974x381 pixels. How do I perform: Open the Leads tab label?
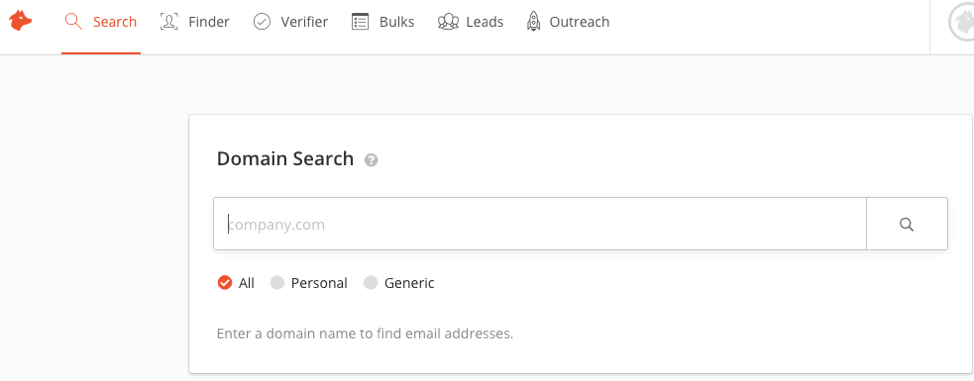coord(485,22)
